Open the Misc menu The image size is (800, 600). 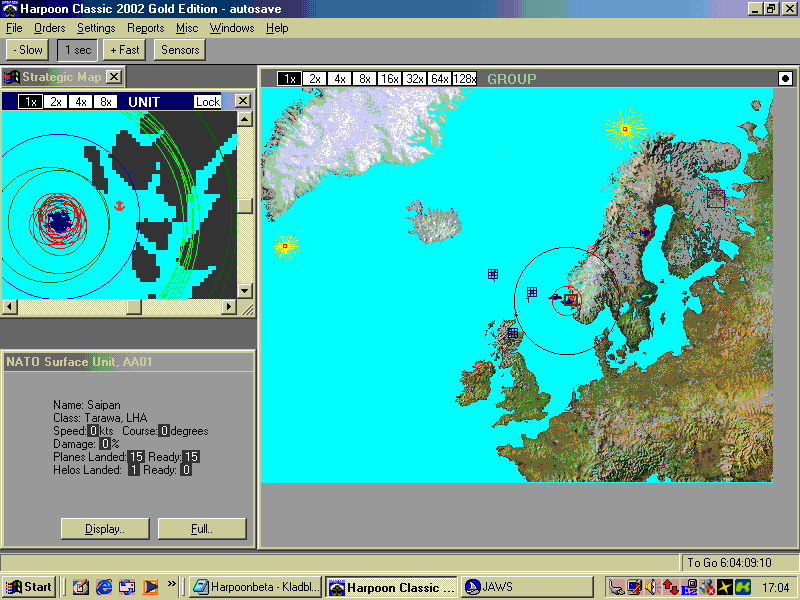click(x=187, y=28)
